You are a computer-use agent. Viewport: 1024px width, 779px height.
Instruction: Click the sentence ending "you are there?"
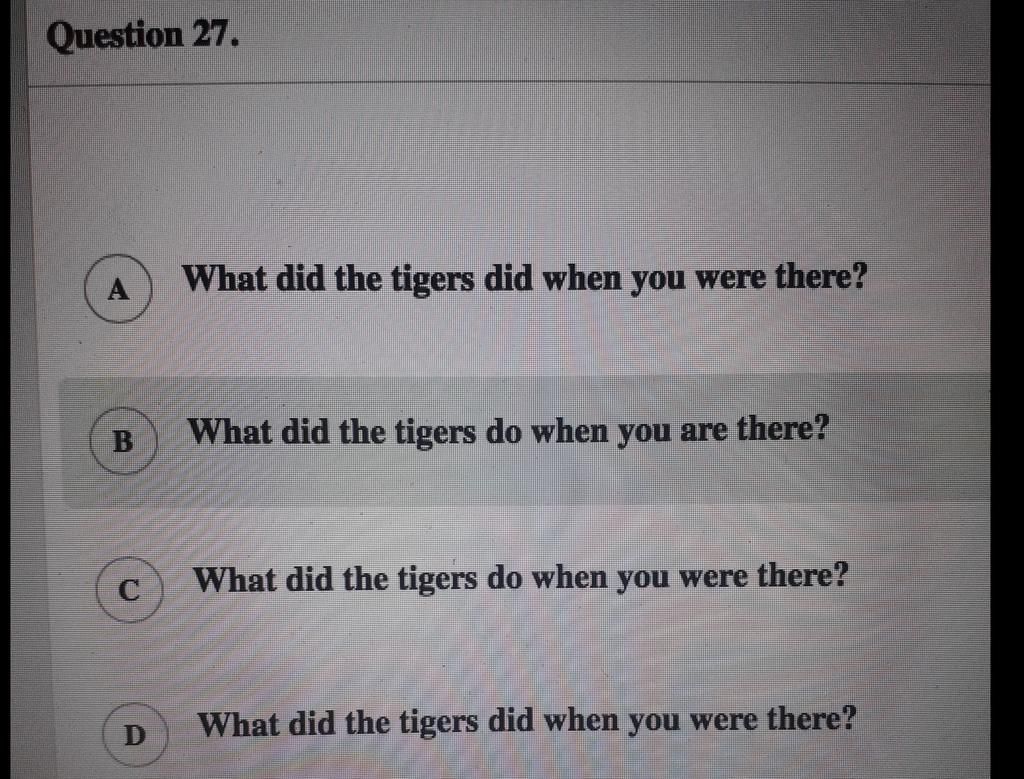coord(508,432)
